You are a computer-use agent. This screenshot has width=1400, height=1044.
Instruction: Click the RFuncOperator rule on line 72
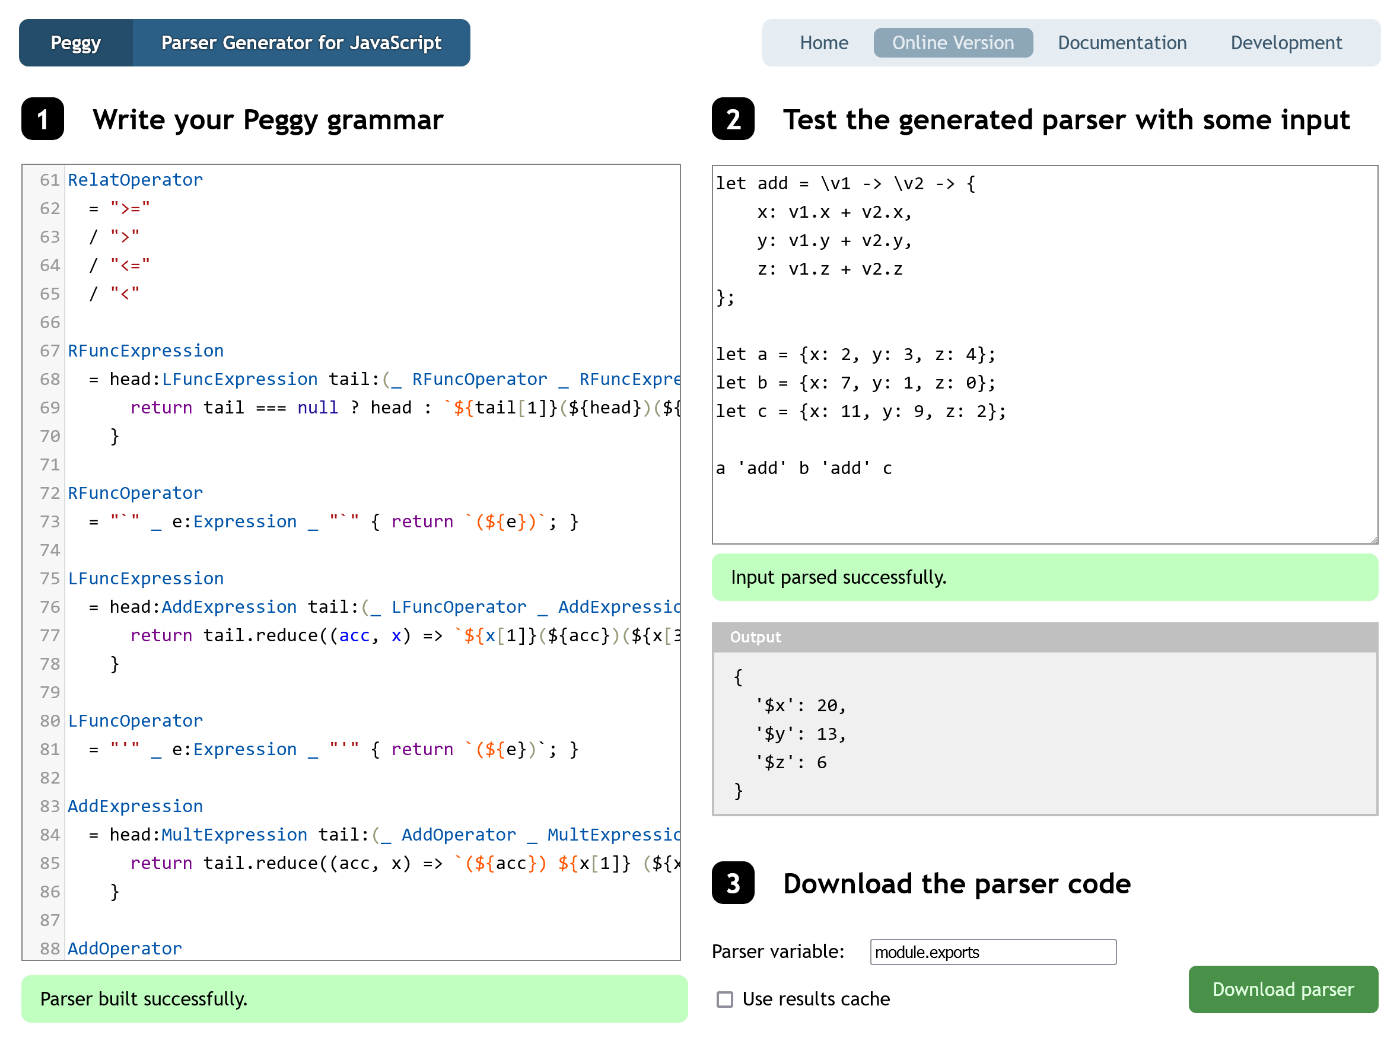pos(135,493)
